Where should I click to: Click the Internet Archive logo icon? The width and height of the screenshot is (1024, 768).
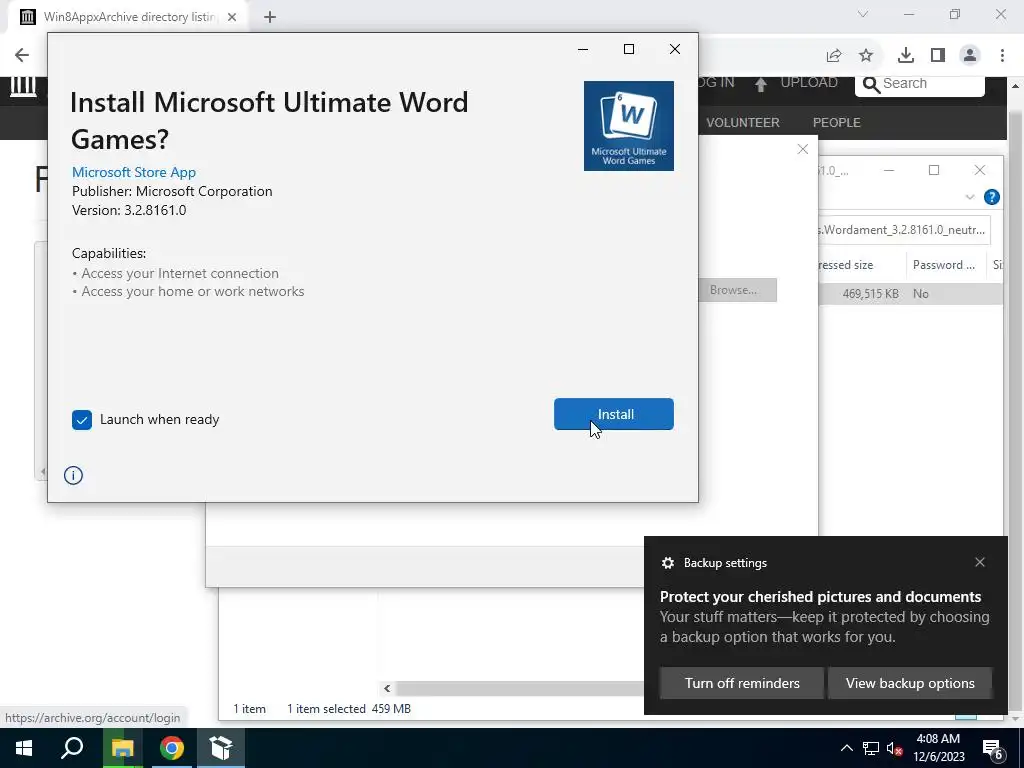point(24,86)
